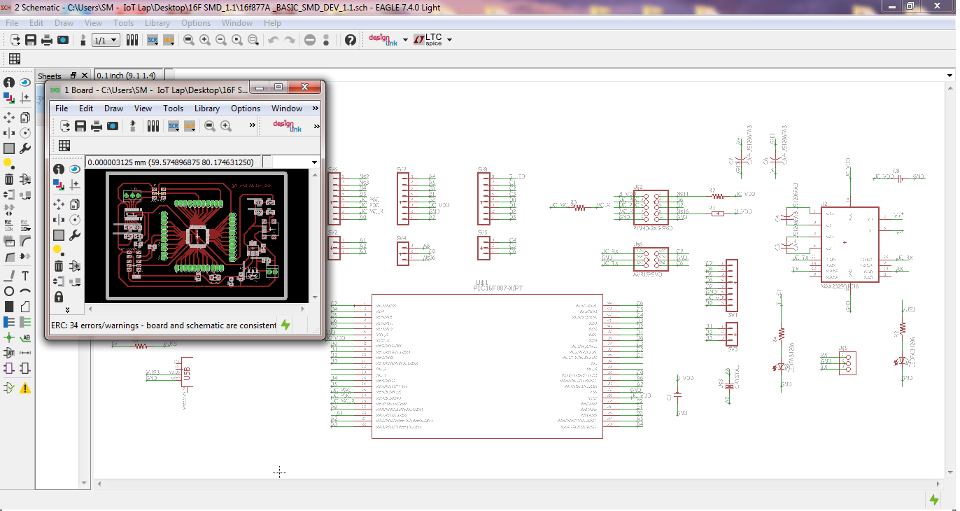
Task: Open View menu in Board window
Action: [143, 108]
